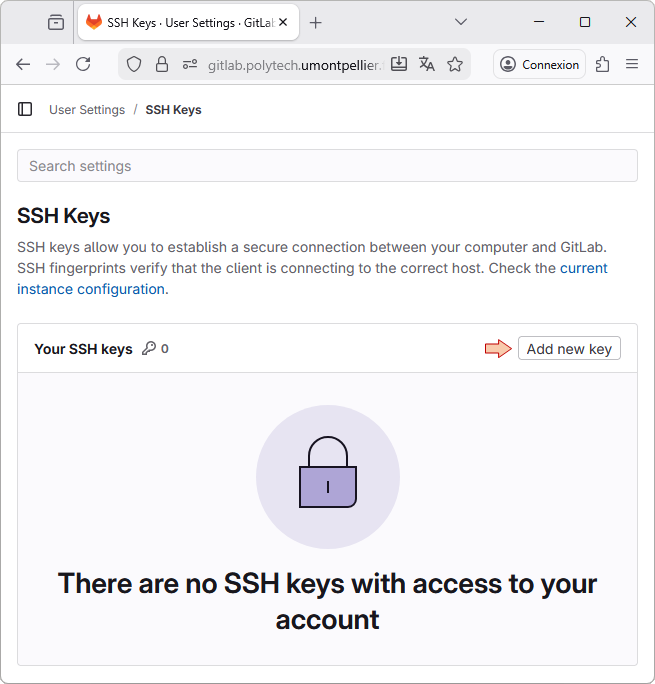This screenshot has height=684, width=655.
Task: Toggle the GitLab sidebar panel icon
Action: click(25, 109)
